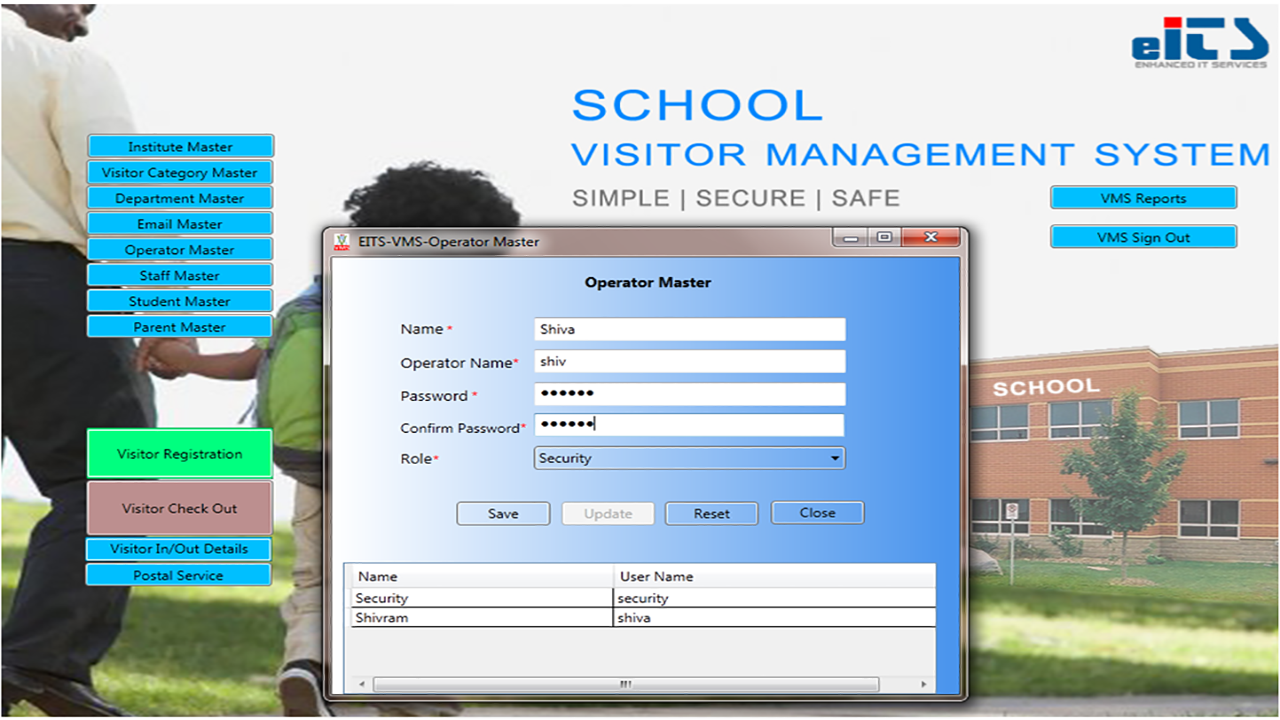Click the Name input field

[x=690, y=329]
